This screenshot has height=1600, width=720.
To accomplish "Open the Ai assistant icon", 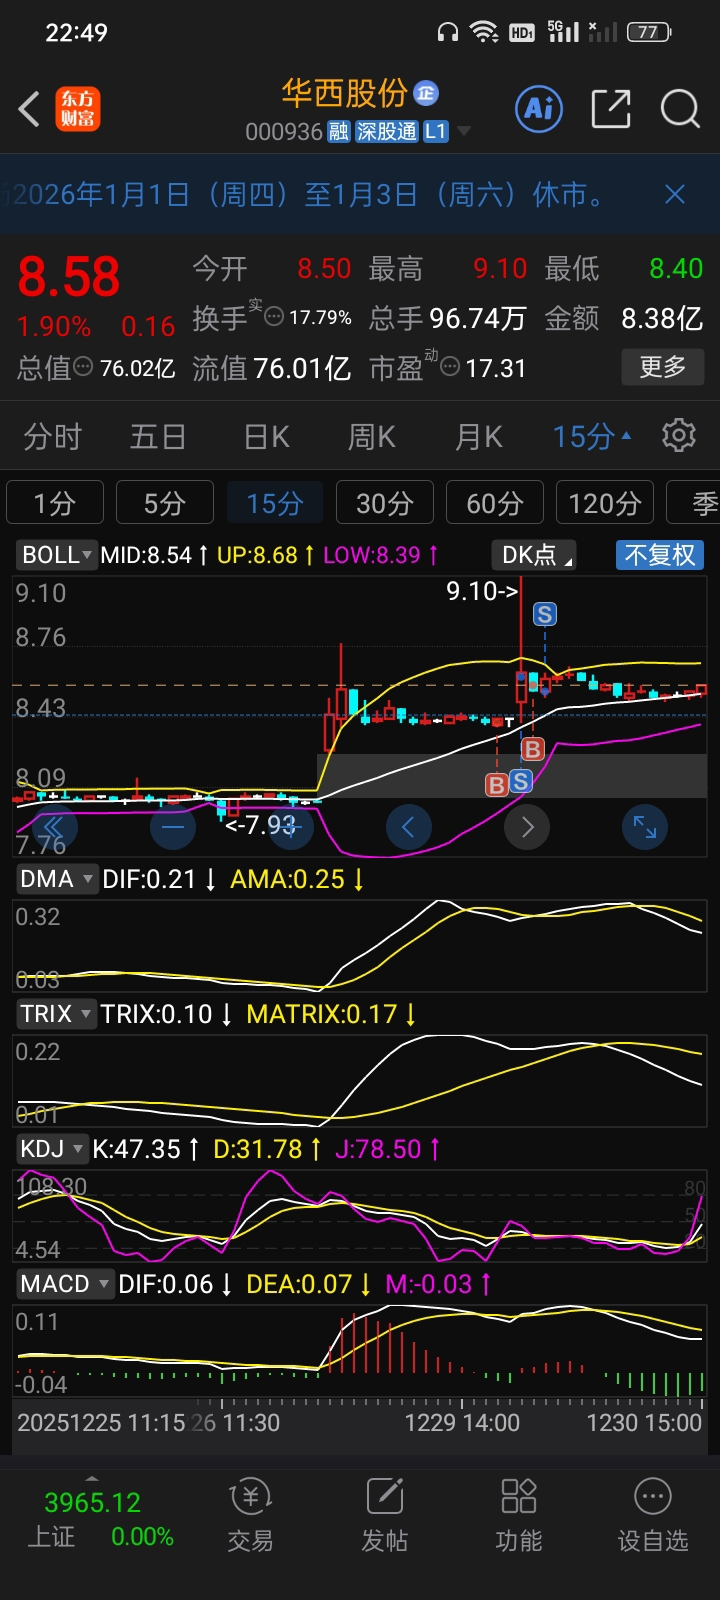I will pos(539,108).
